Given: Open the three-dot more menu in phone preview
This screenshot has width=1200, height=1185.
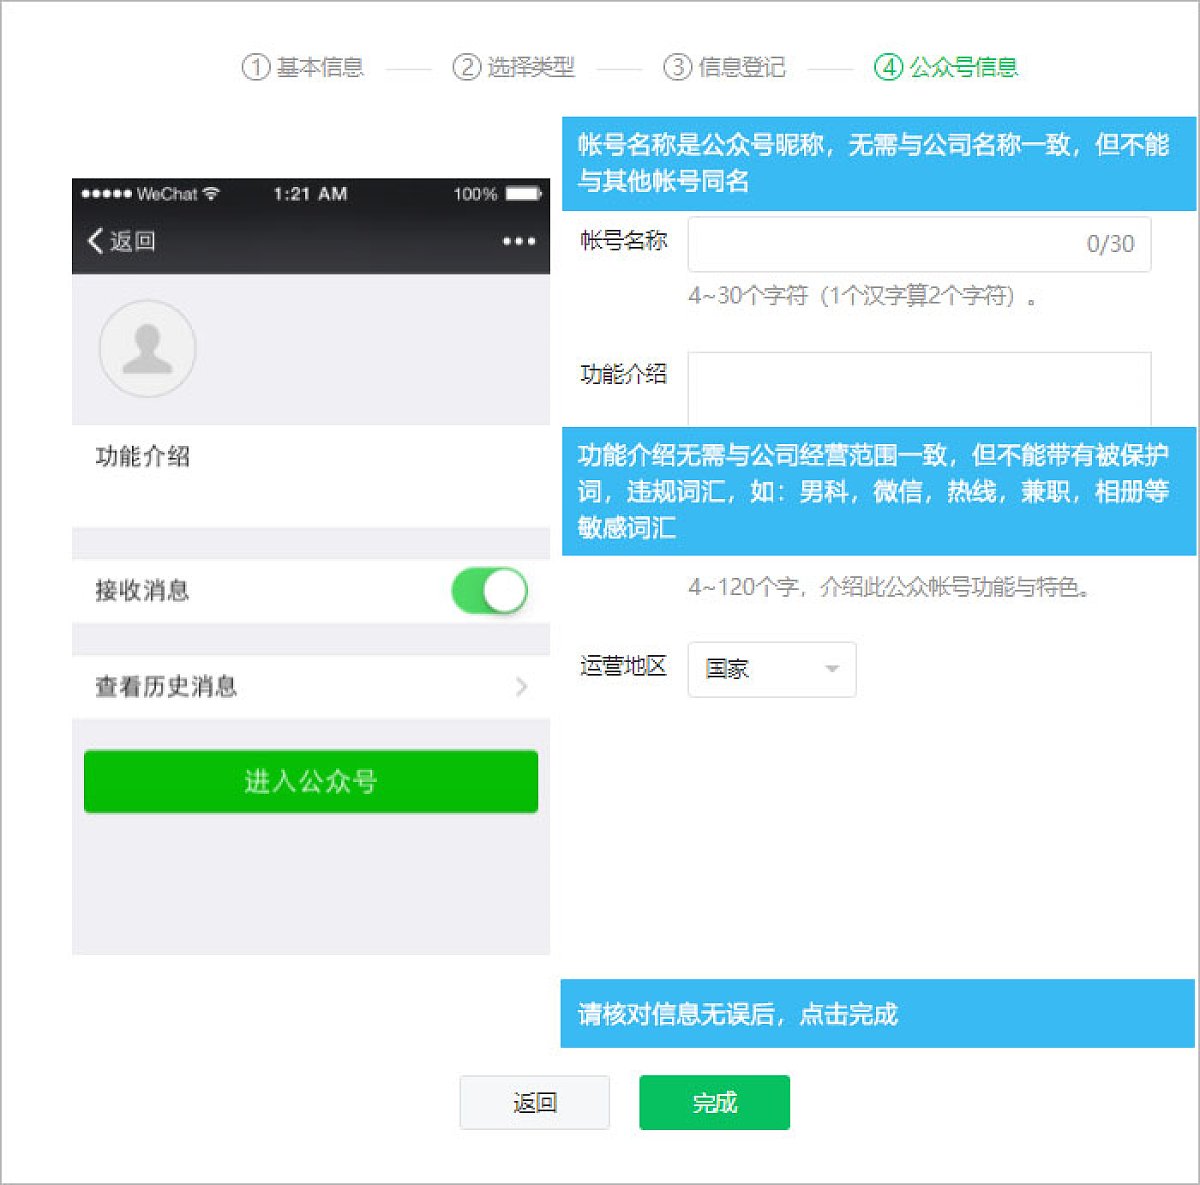Looking at the screenshot, I should pos(518,241).
